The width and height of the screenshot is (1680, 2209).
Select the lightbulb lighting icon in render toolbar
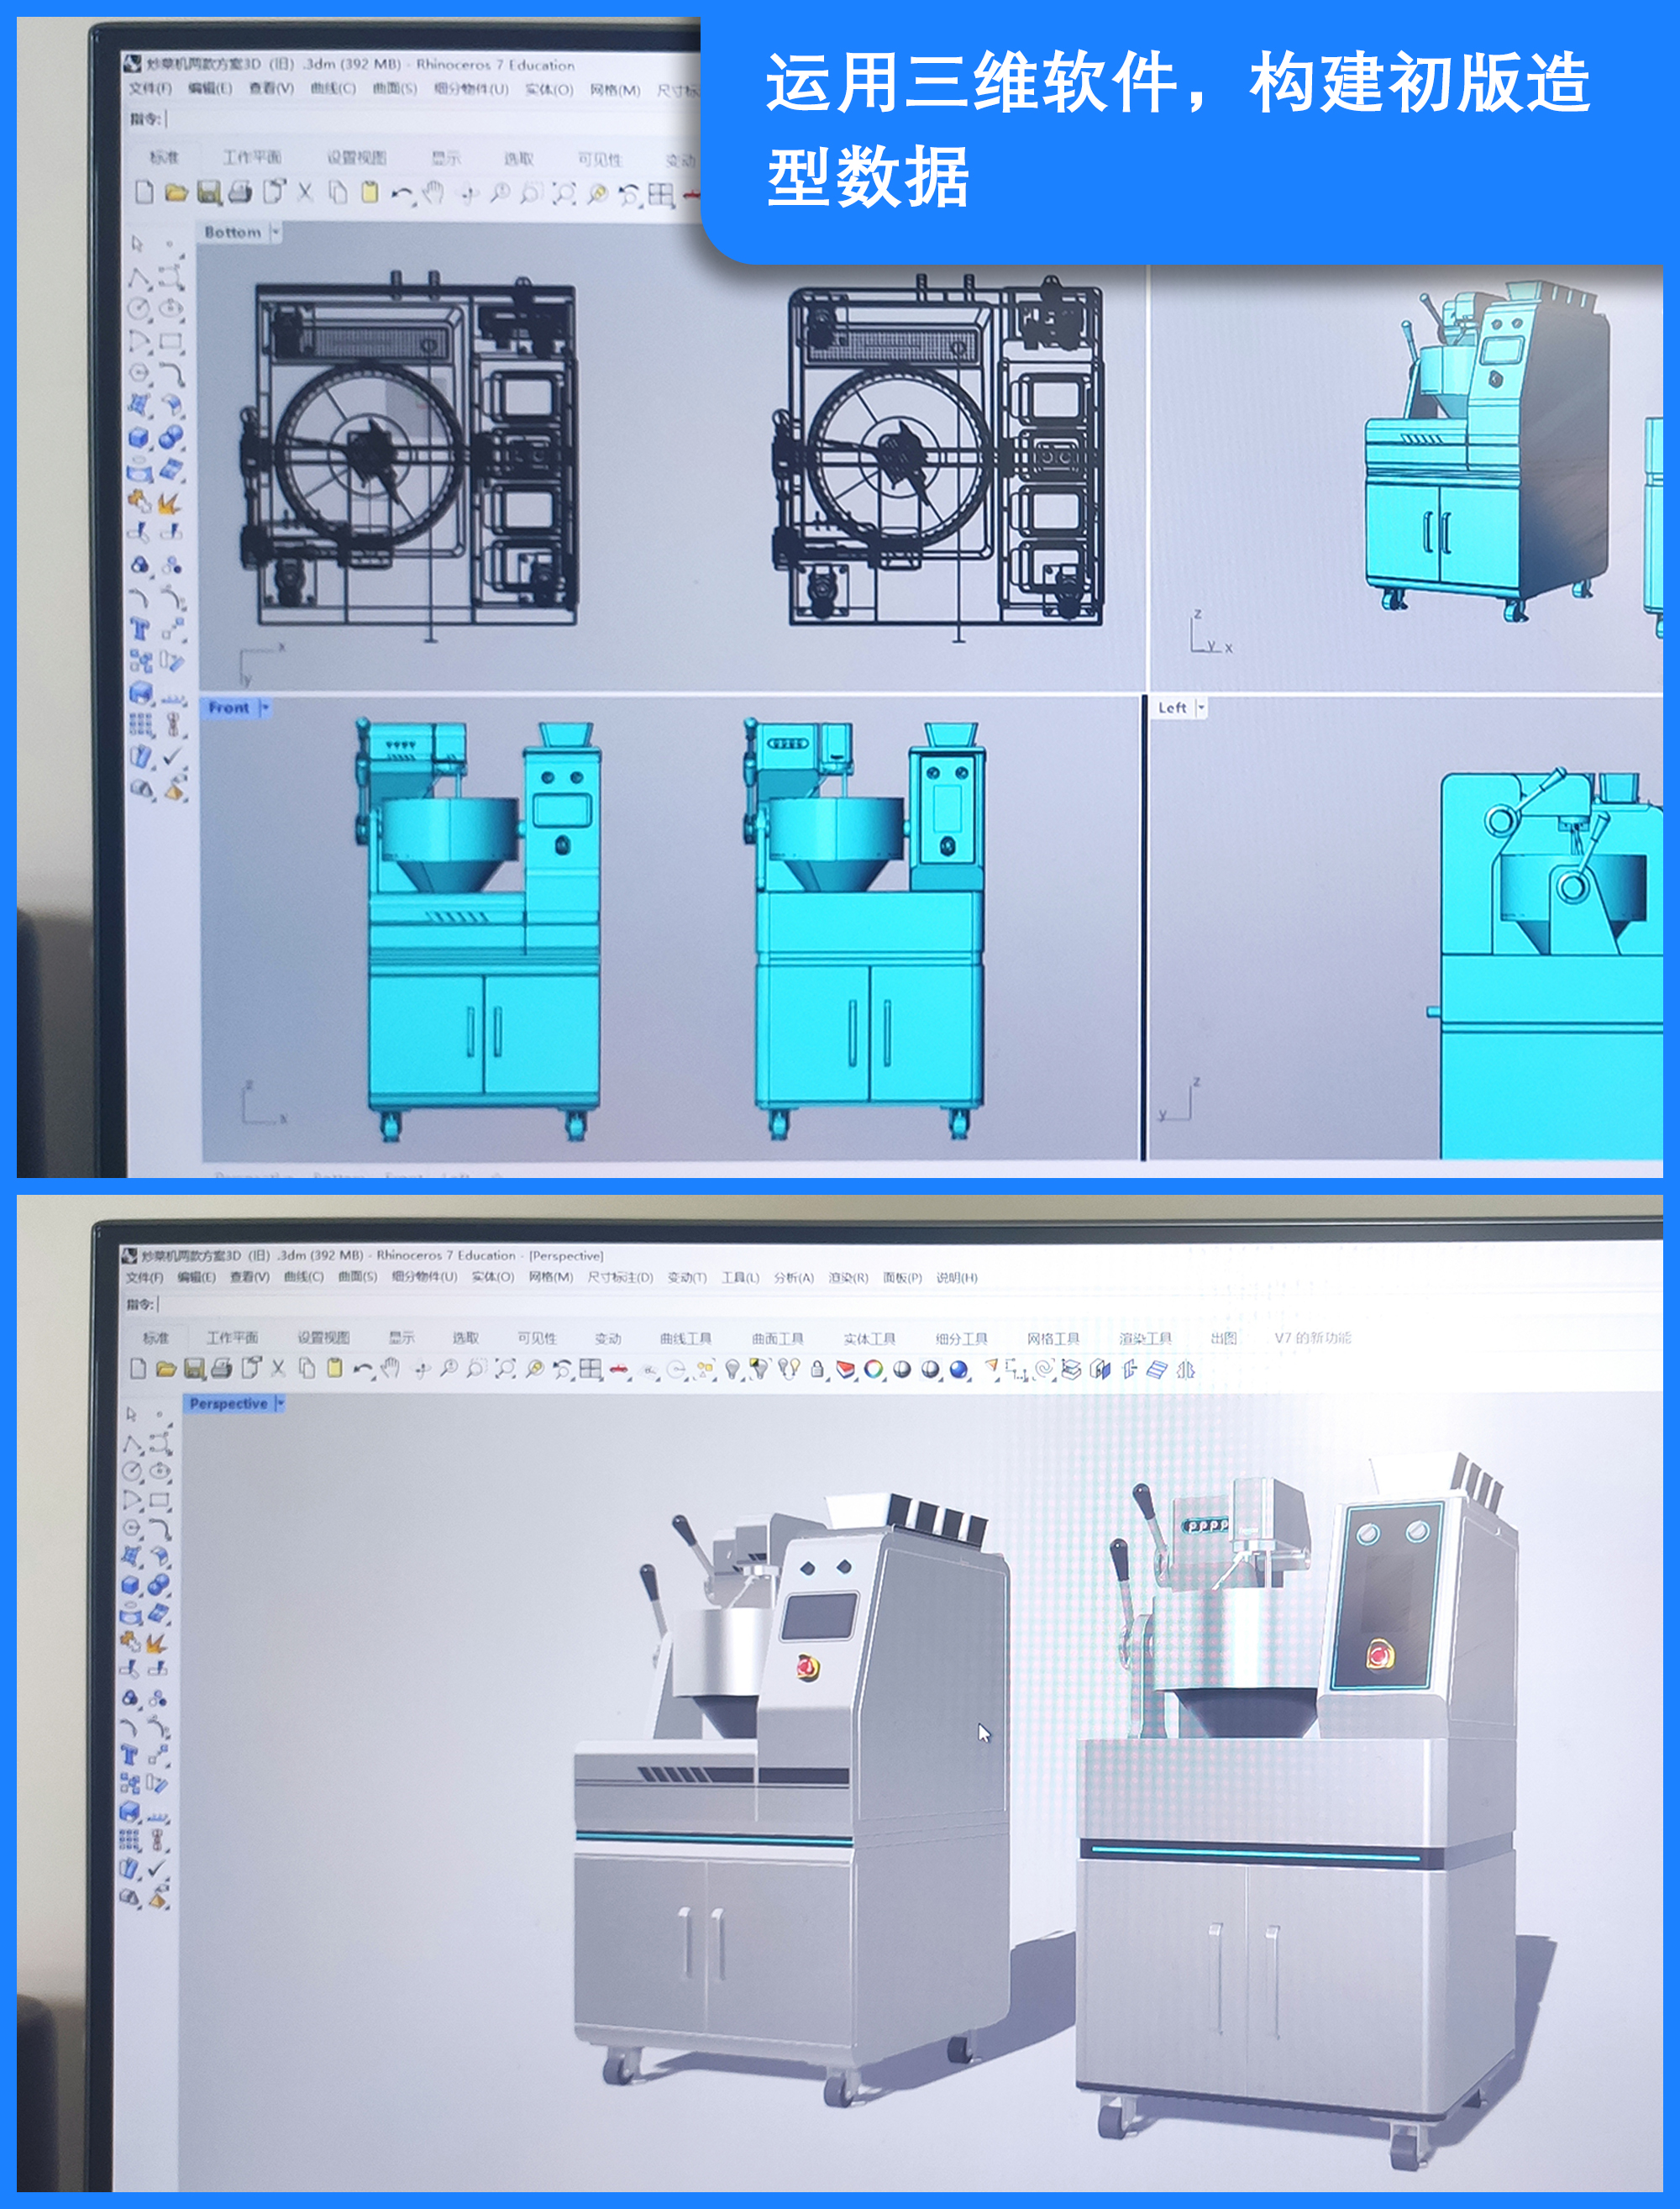tap(733, 1369)
